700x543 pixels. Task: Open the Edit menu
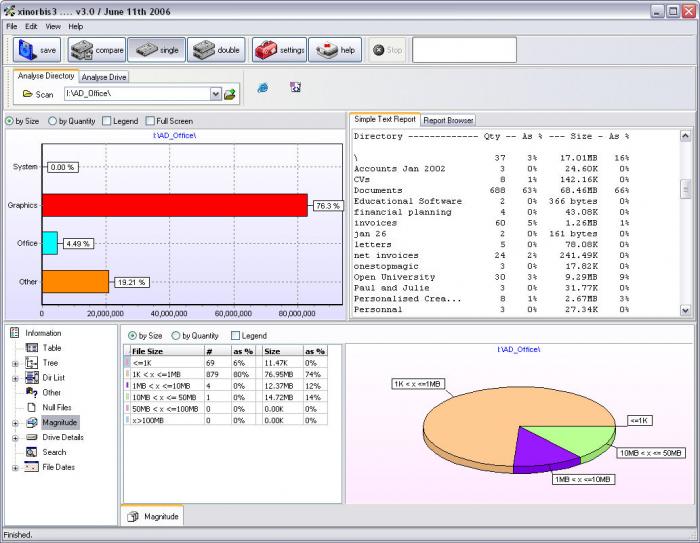pyautogui.click(x=31, y=26)
